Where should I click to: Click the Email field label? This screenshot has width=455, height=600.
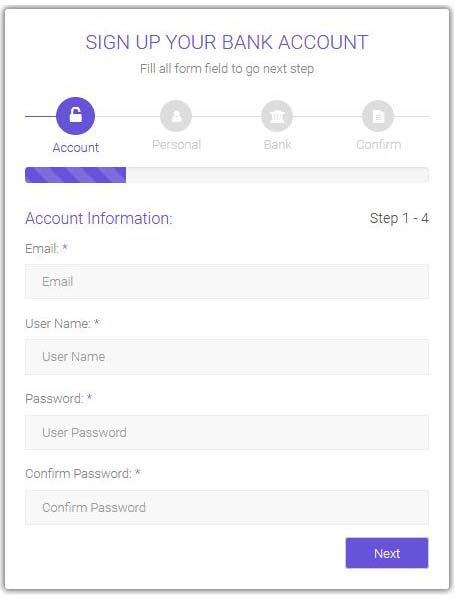click(x=46, y=248)
